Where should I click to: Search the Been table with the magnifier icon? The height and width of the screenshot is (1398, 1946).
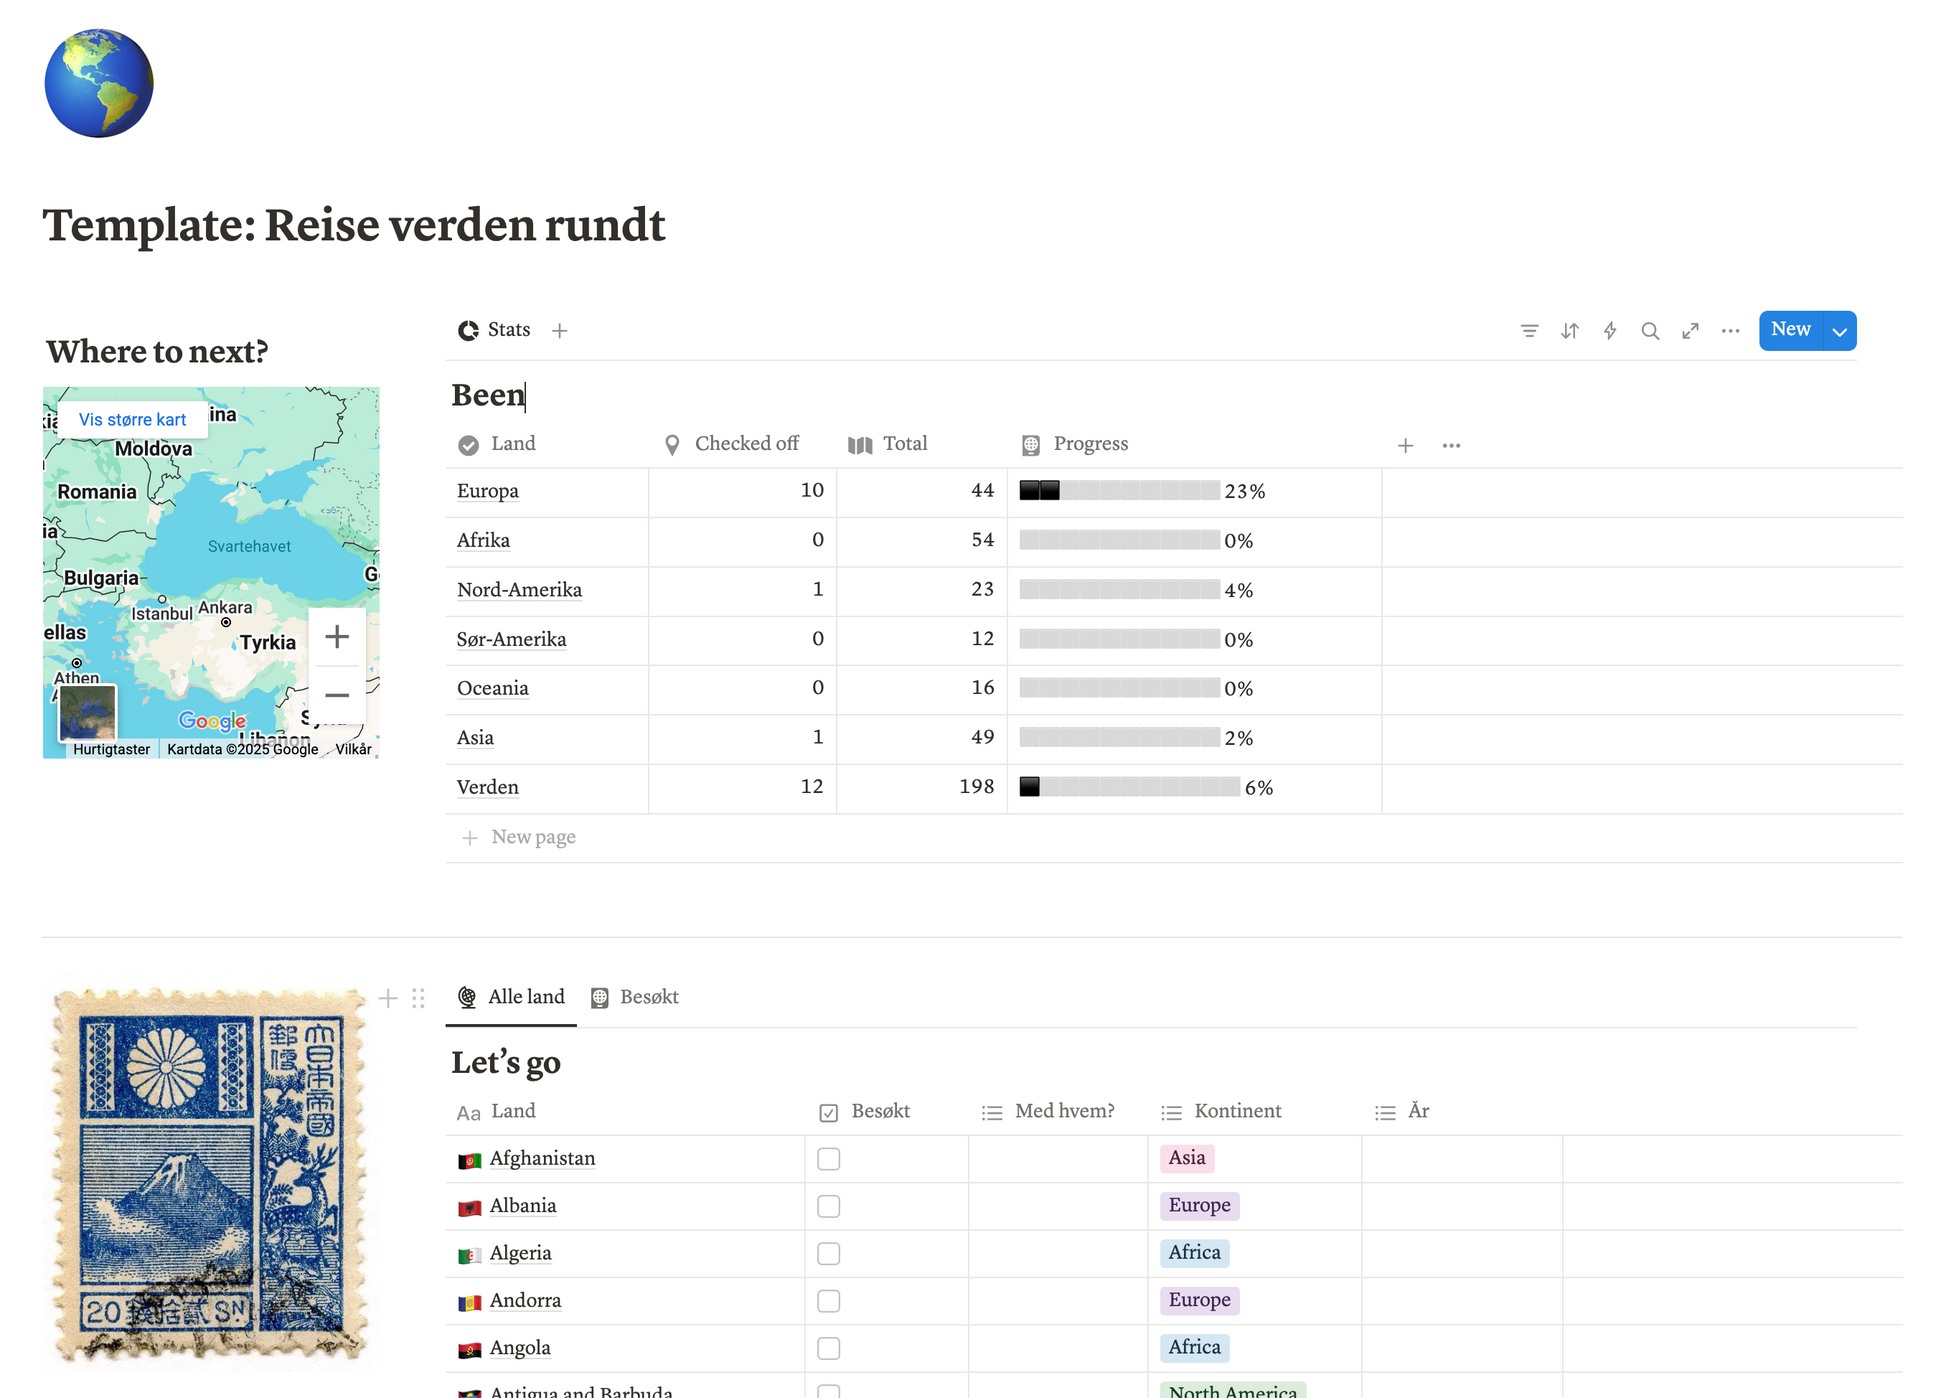pyautogui.click(x=1650, y=330)
